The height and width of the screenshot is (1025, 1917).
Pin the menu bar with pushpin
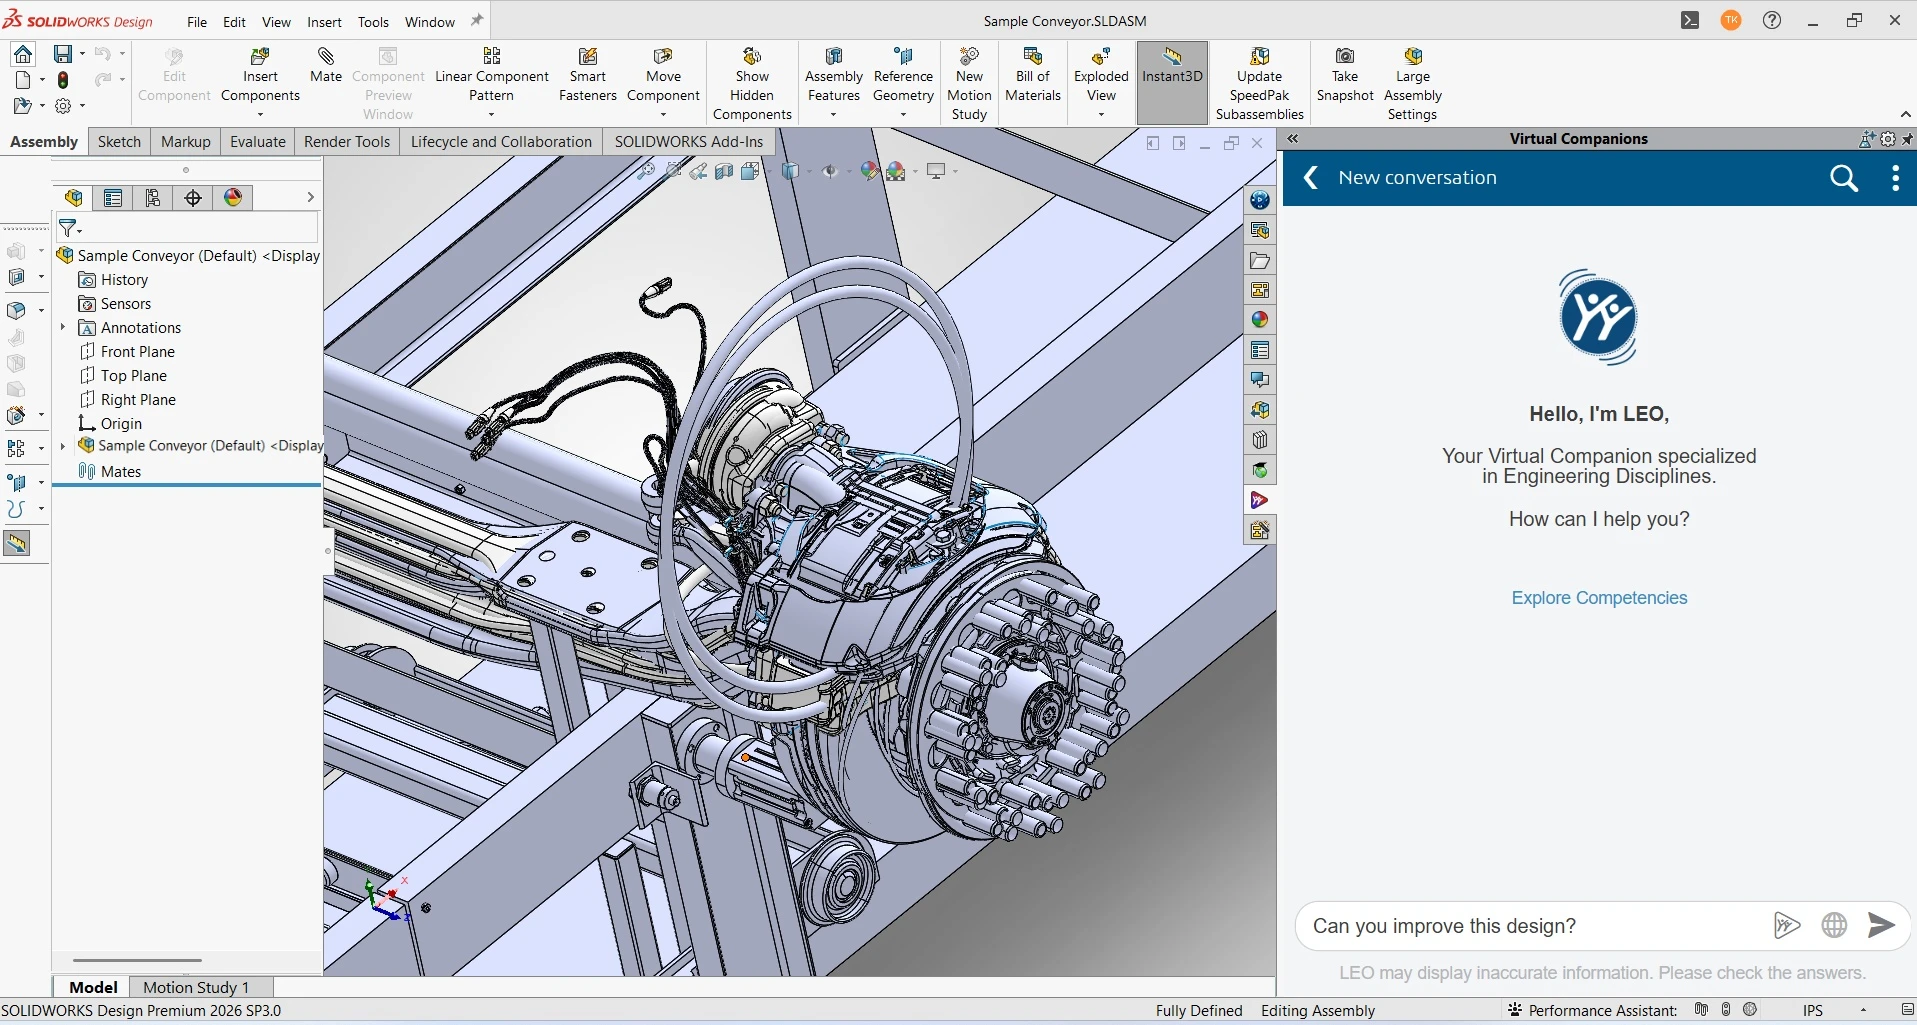coord(477,20)
